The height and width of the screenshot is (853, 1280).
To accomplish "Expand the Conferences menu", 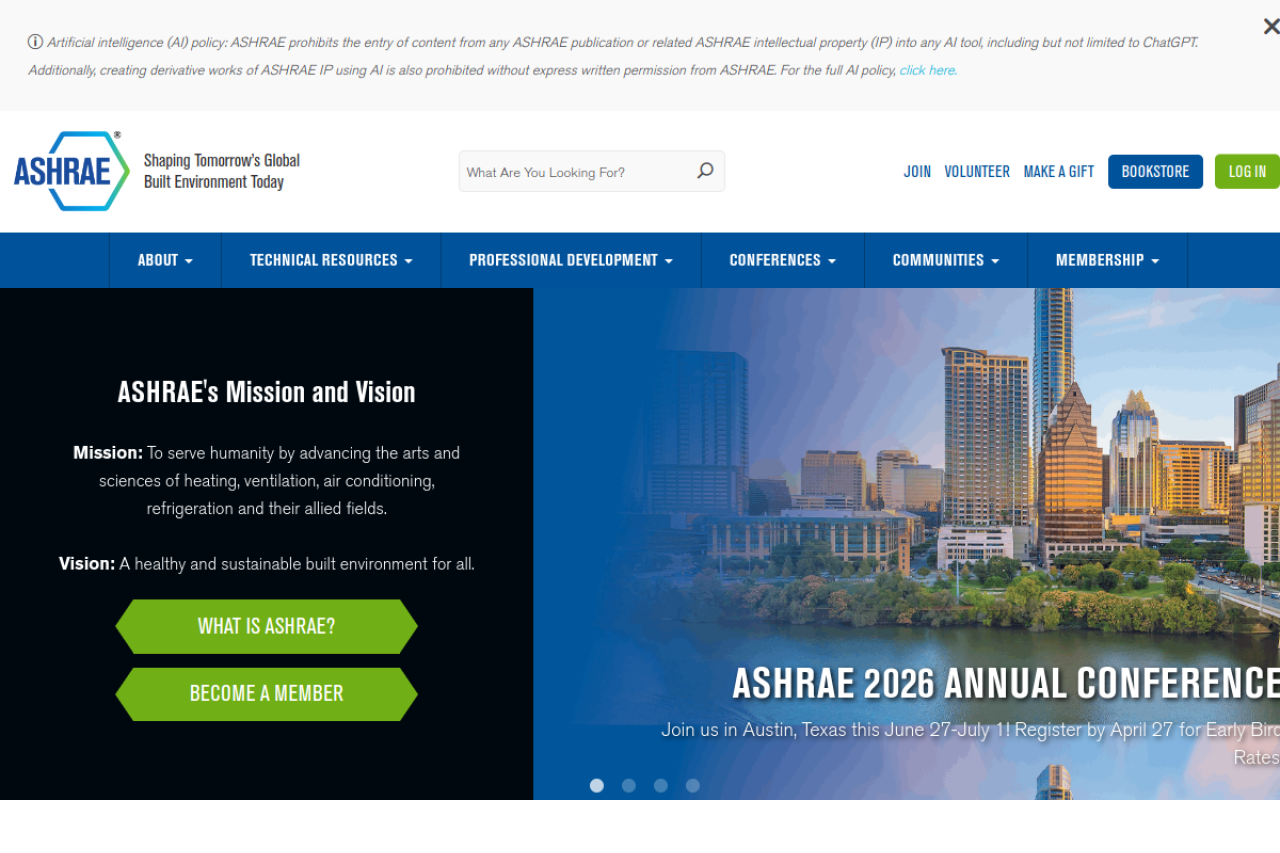I will [783, 260].
